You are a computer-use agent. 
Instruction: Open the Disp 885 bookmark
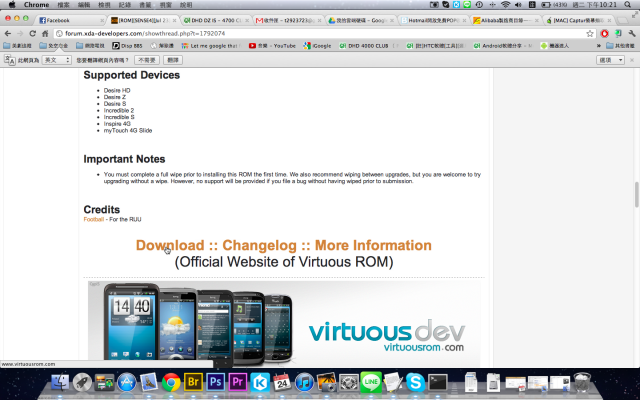click(127, 46)
